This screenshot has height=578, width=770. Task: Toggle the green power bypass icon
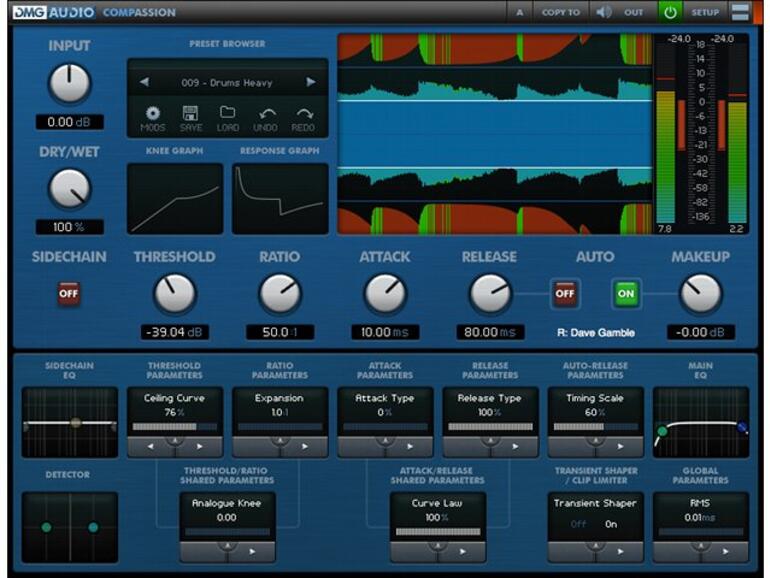coord(669,12)
